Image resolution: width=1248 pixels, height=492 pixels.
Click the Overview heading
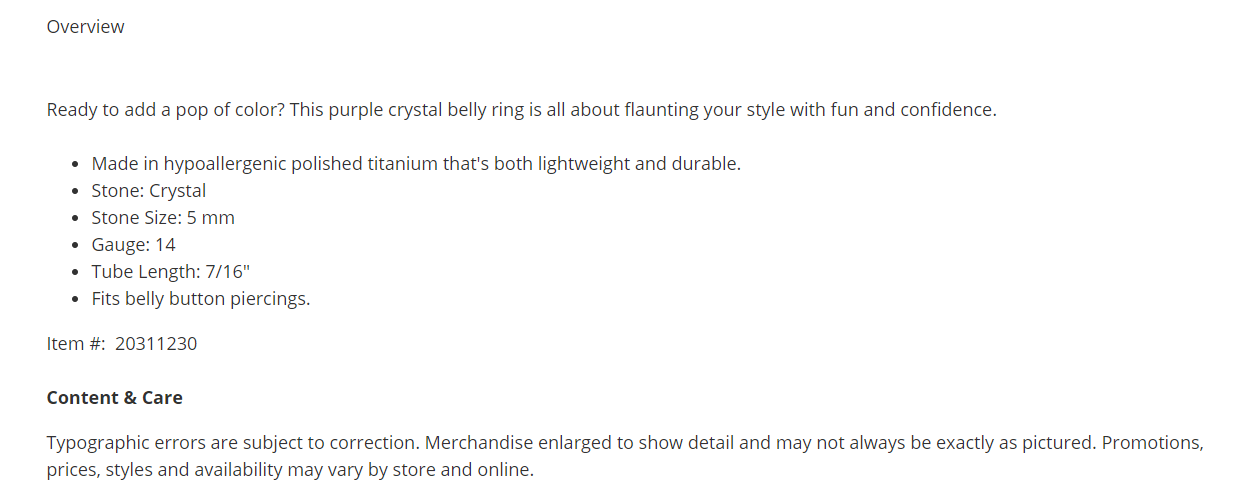85,27
